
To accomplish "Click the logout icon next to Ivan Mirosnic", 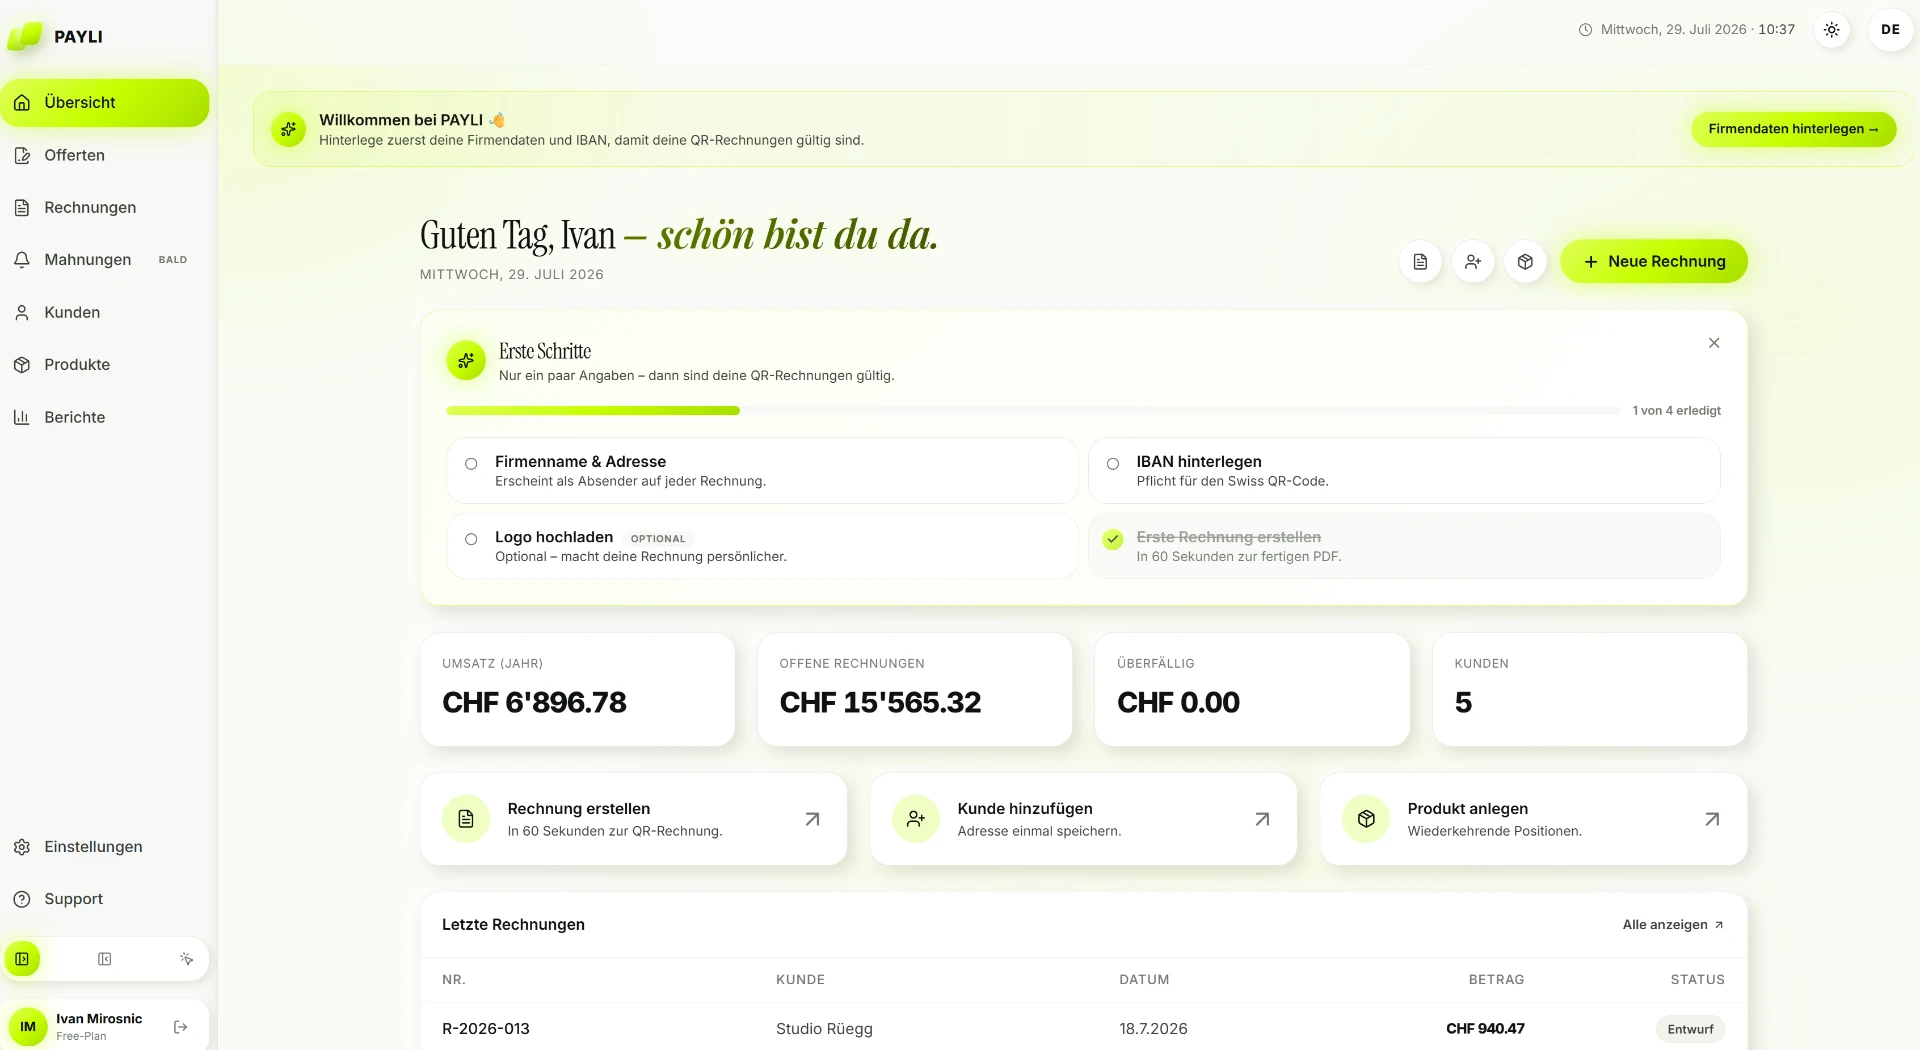I will tap(181, 1027).
